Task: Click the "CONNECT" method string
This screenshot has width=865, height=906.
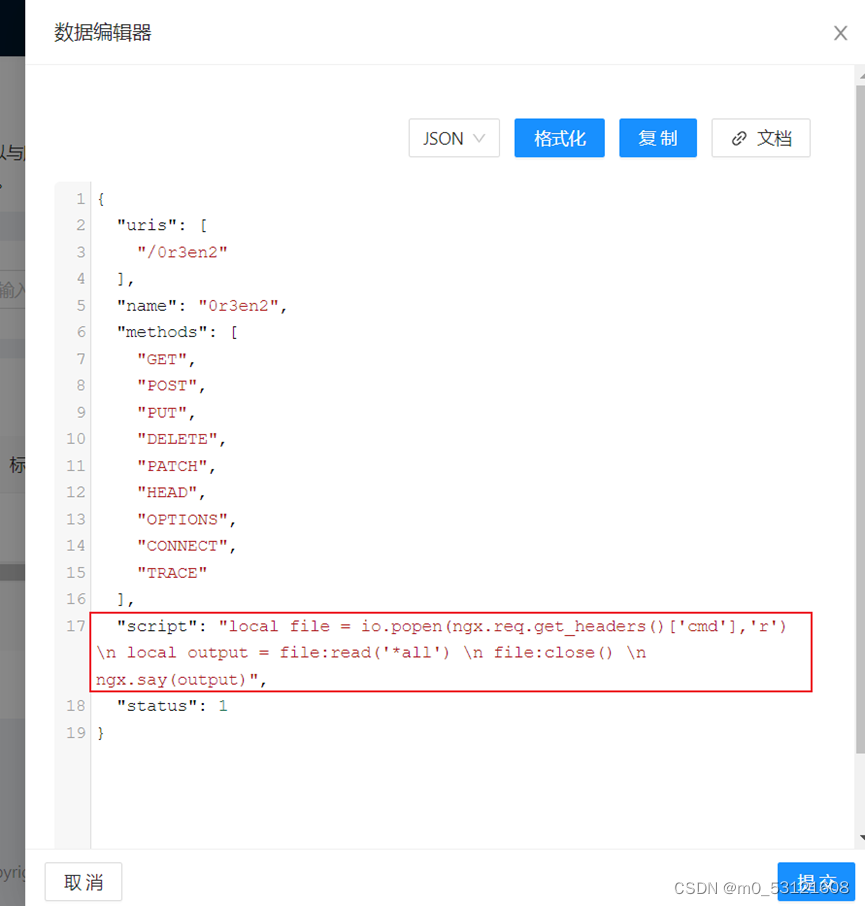Action: (182, 546)
